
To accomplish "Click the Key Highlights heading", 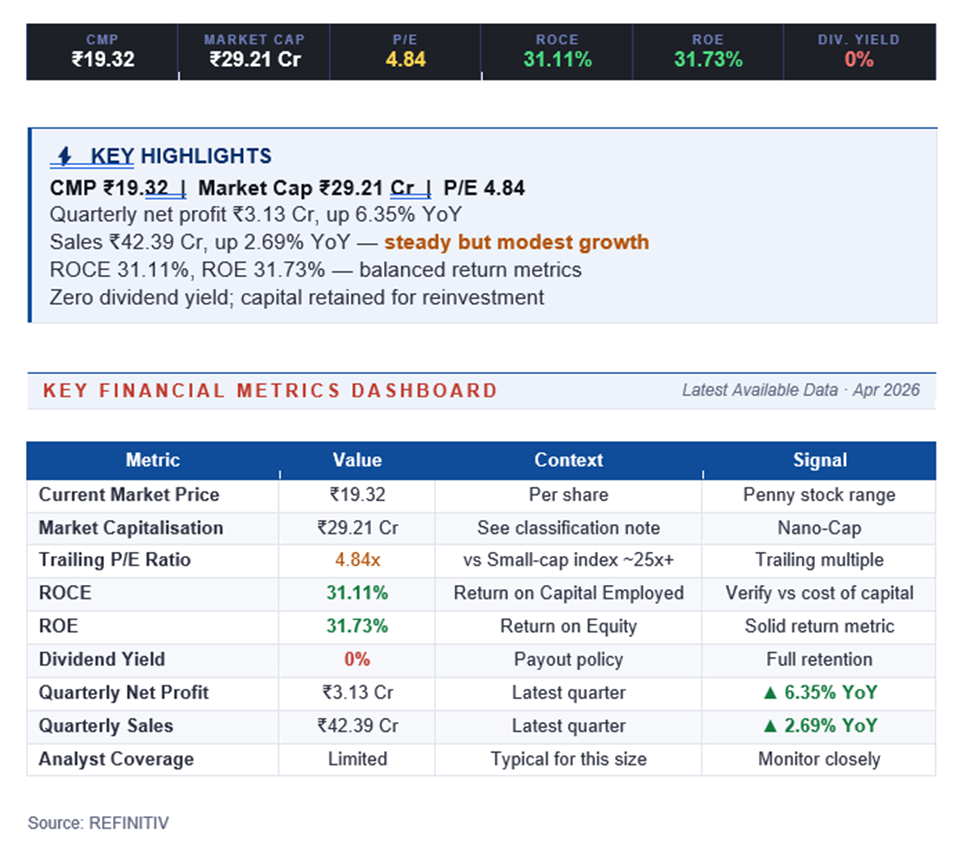I will click(180, 156).
